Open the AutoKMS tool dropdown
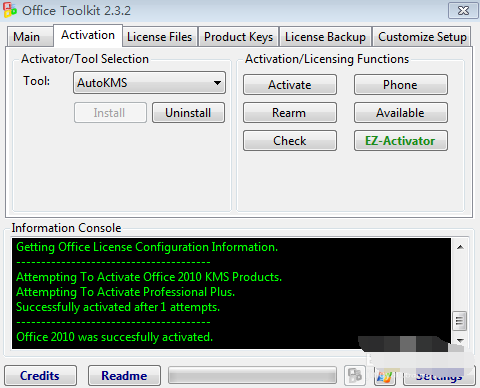Image resolution: width=480 pixels, height=388 pixels. [x=149, y=83]
